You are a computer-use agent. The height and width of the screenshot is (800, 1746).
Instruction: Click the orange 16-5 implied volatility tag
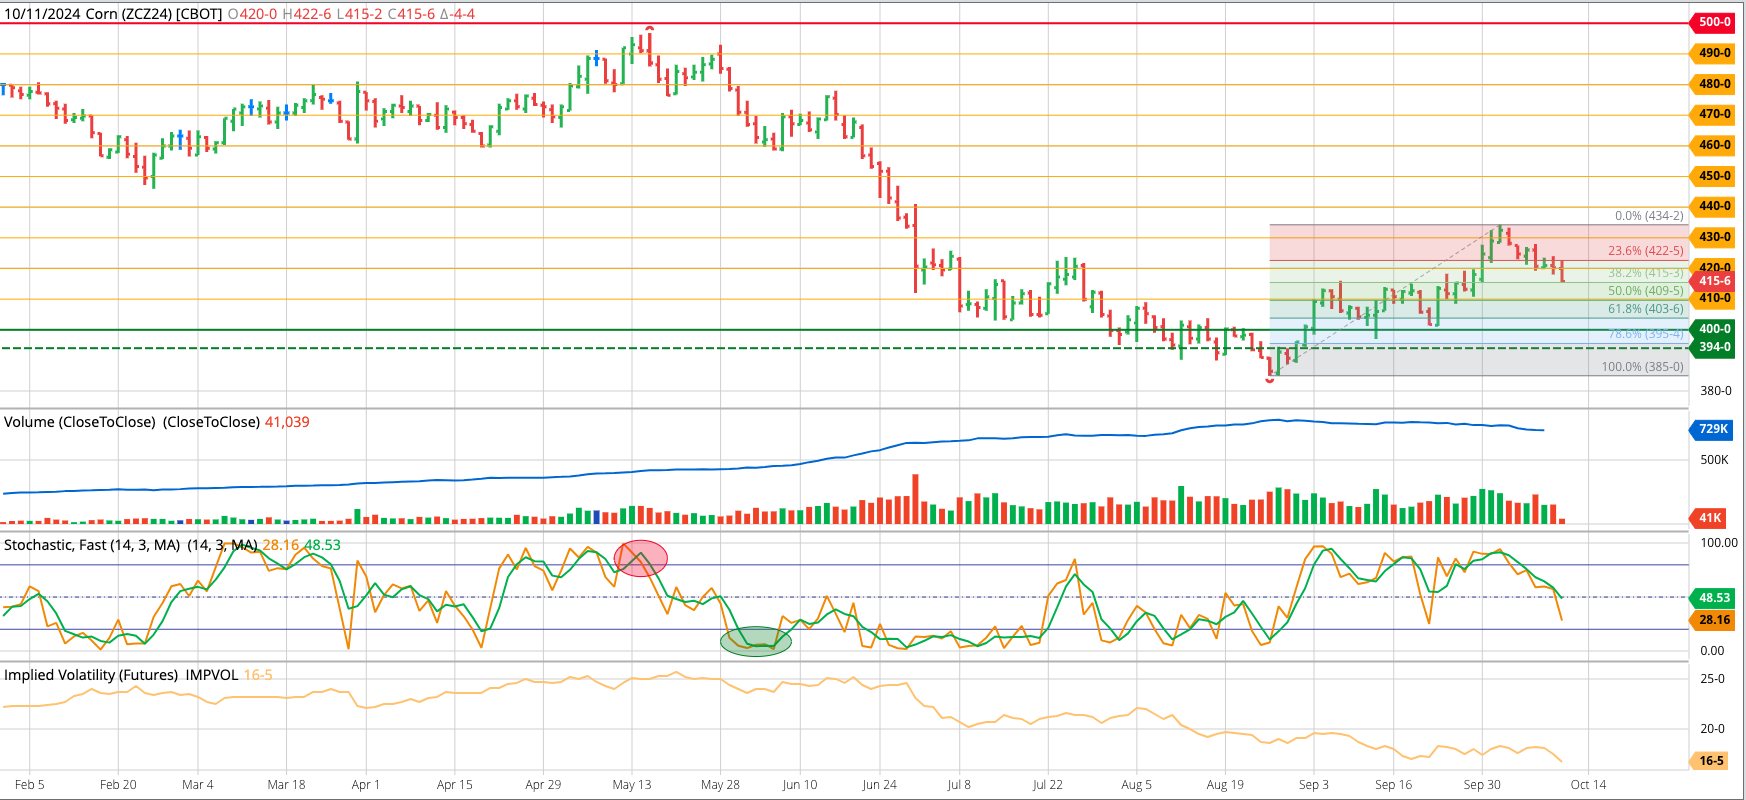point(1711,761)
